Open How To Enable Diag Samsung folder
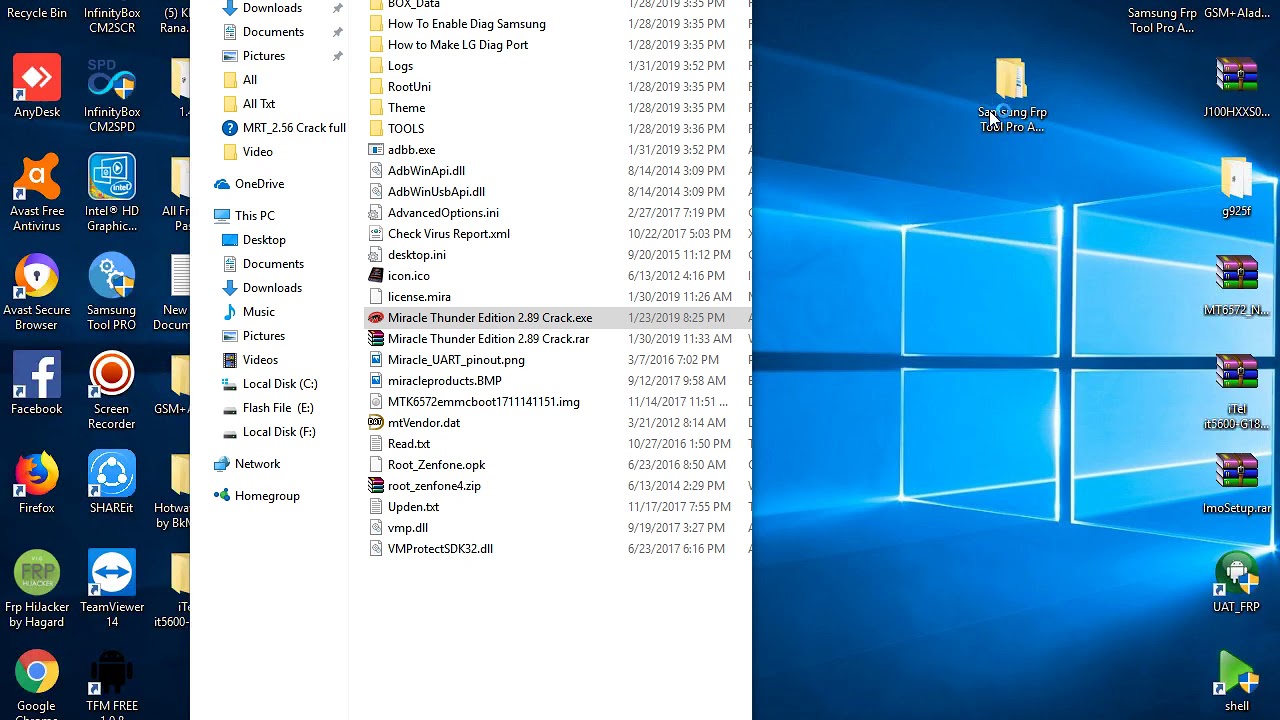Image resolution: width=1280 pixels, height=720 pixels. click(467, 24)
